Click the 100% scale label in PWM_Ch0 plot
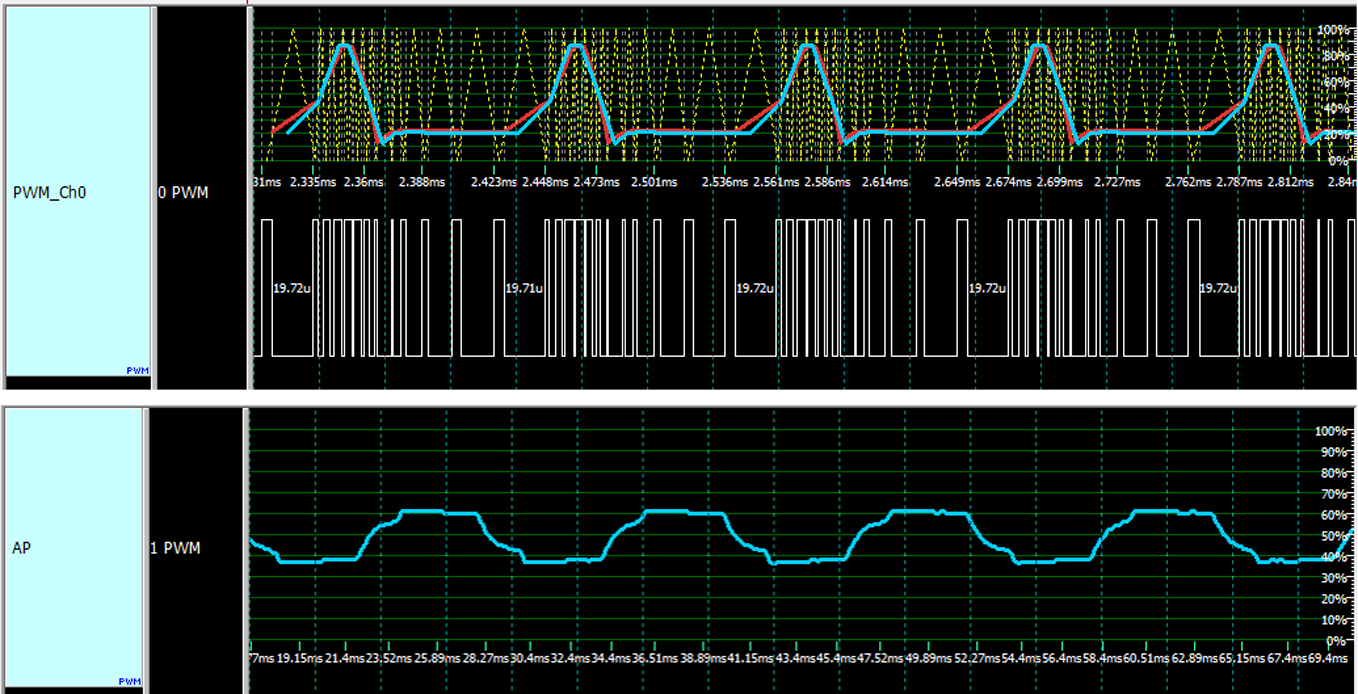 pyautogui.click(x=1333, y=30)
